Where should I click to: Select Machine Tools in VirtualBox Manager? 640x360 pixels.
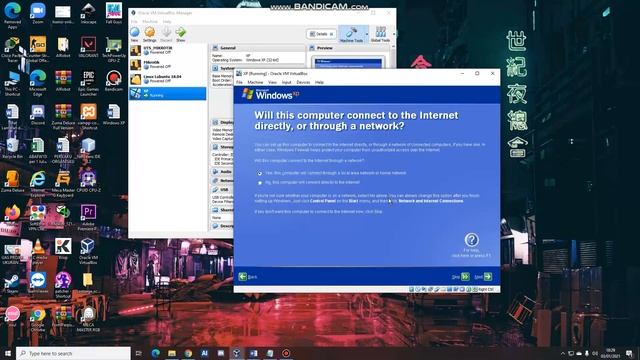click(351, 34)
